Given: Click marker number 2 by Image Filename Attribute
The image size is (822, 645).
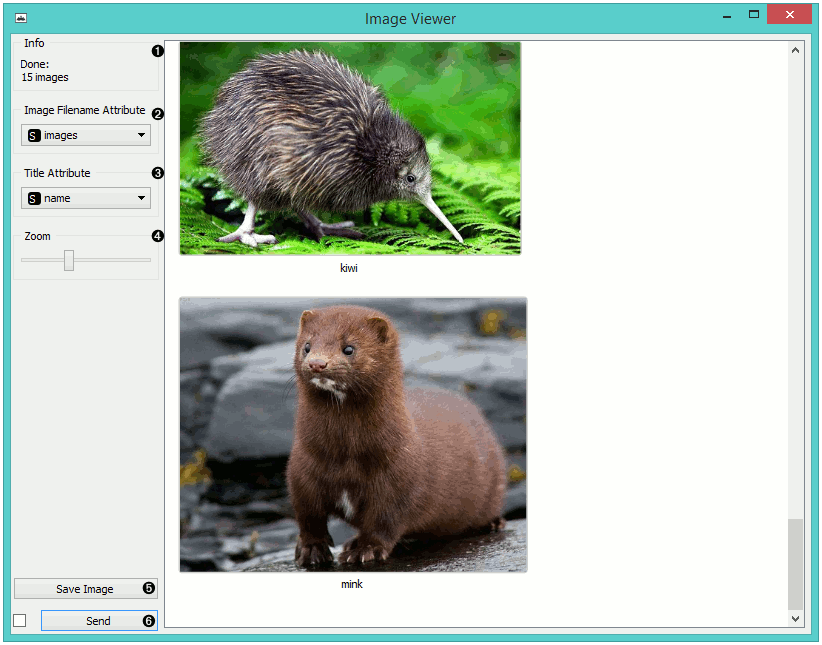Looking at the screenshot, I should coord(157,114).
